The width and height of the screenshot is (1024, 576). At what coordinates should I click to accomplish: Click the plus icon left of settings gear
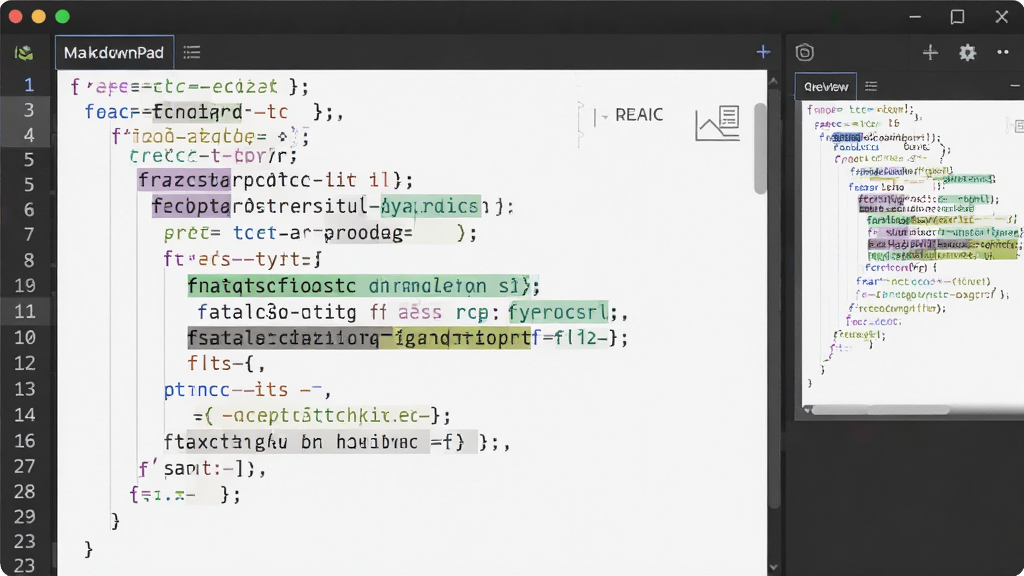click(930, 52)
